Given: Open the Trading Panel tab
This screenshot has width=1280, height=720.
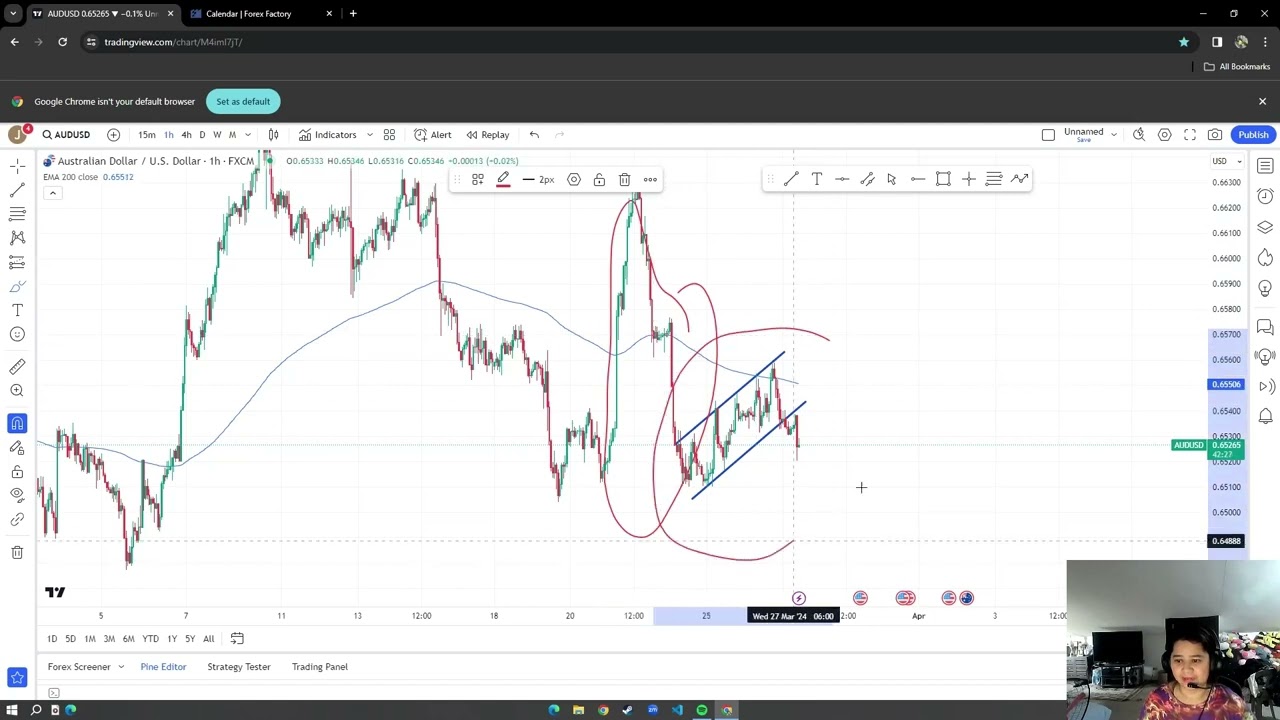Looking at the screenshot, I should 320,667.
